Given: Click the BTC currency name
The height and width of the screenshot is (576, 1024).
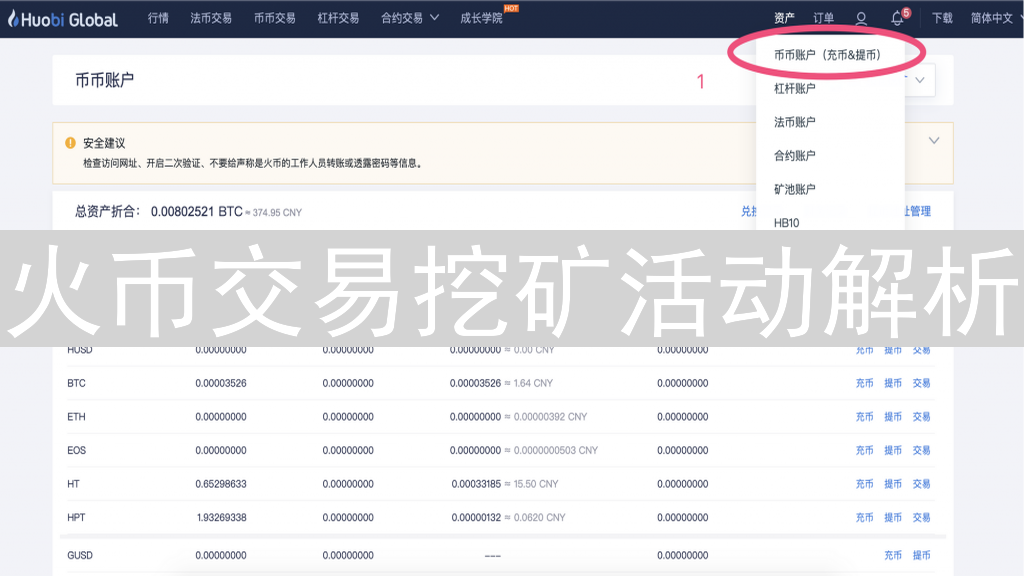Looking at the screenshot, I should click(x=76, y=383).
